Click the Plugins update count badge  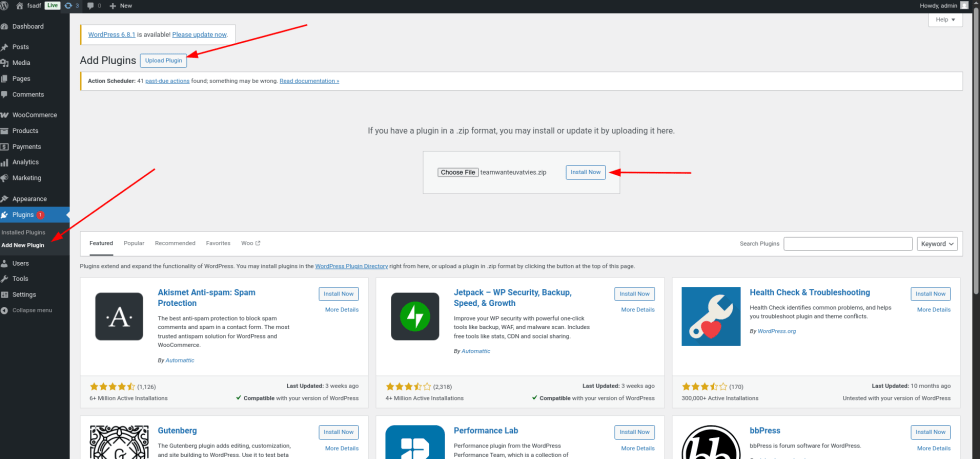coord(40,214)
